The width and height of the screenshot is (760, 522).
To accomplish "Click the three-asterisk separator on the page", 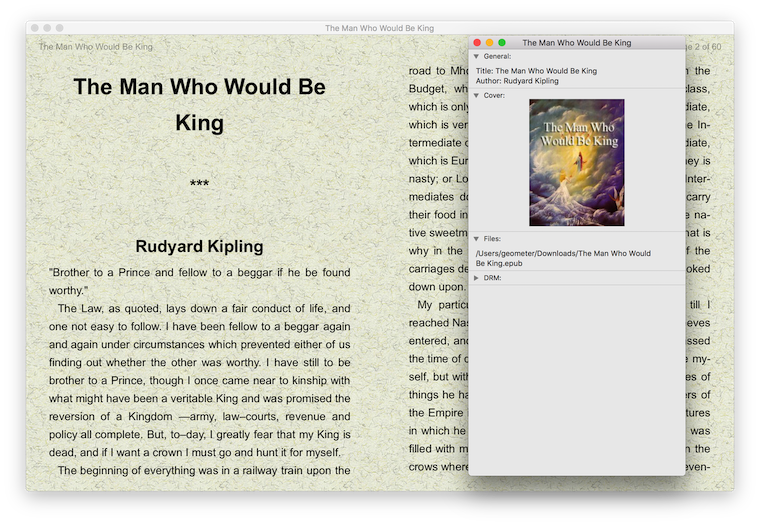I will click(x=199, y=185).
